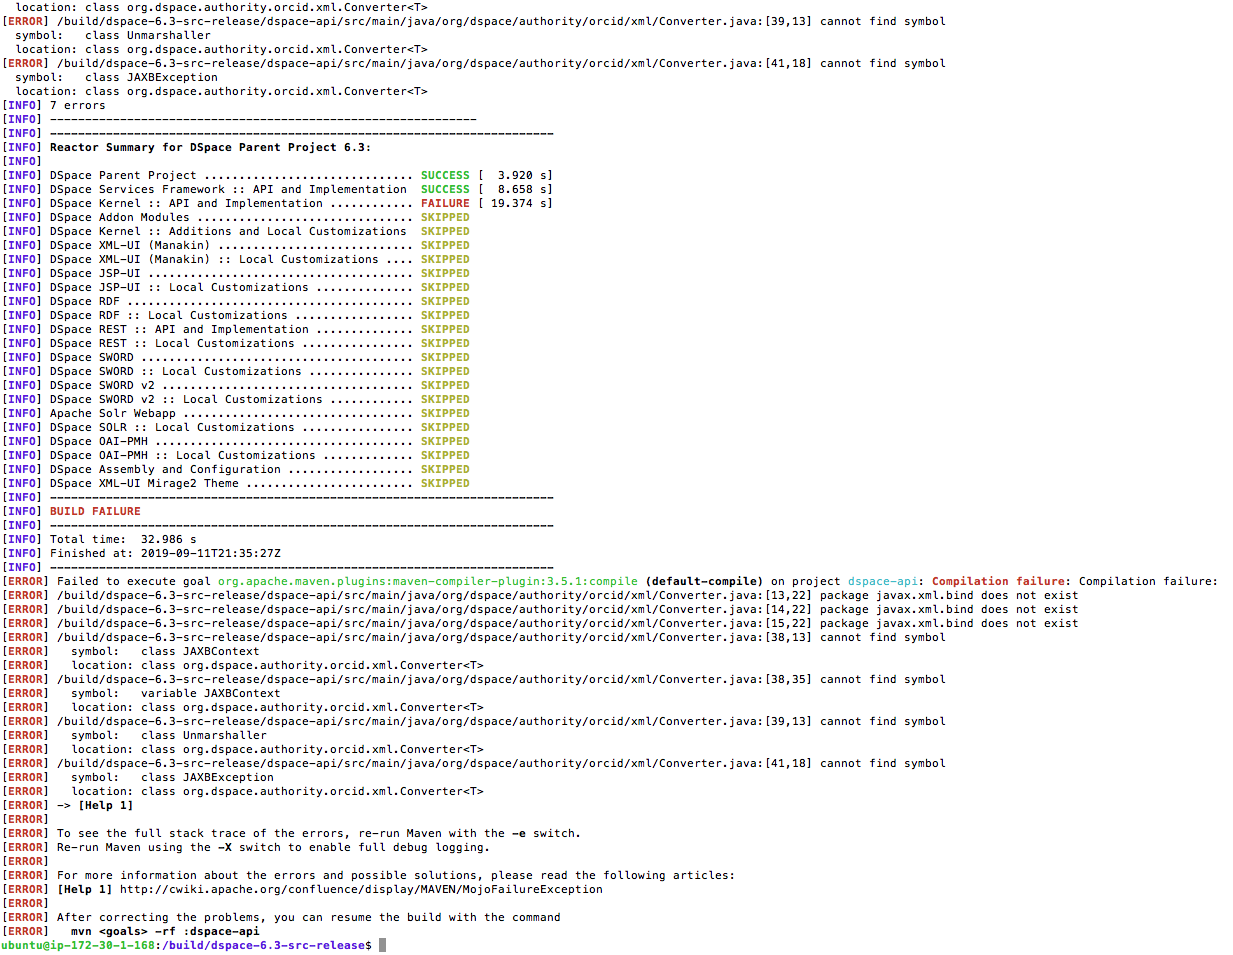Click 'DSpace REST :: API and Implementation' row

[236, 329]
